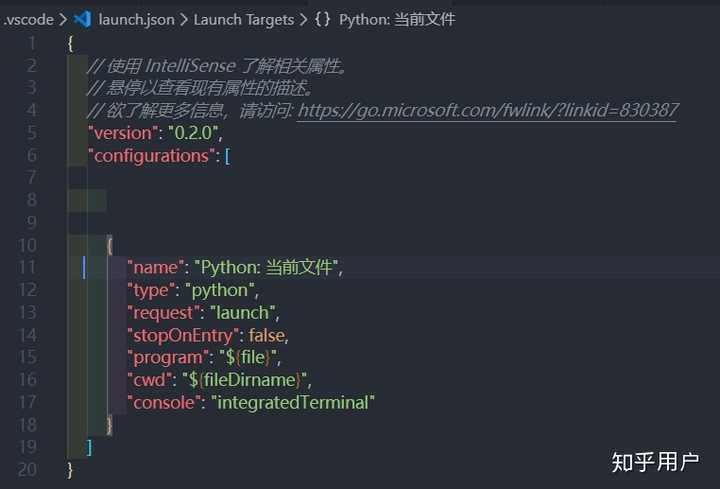Click the "${fileDirname}" value
This screenshot has height=489, width=720.
point(245,380)
